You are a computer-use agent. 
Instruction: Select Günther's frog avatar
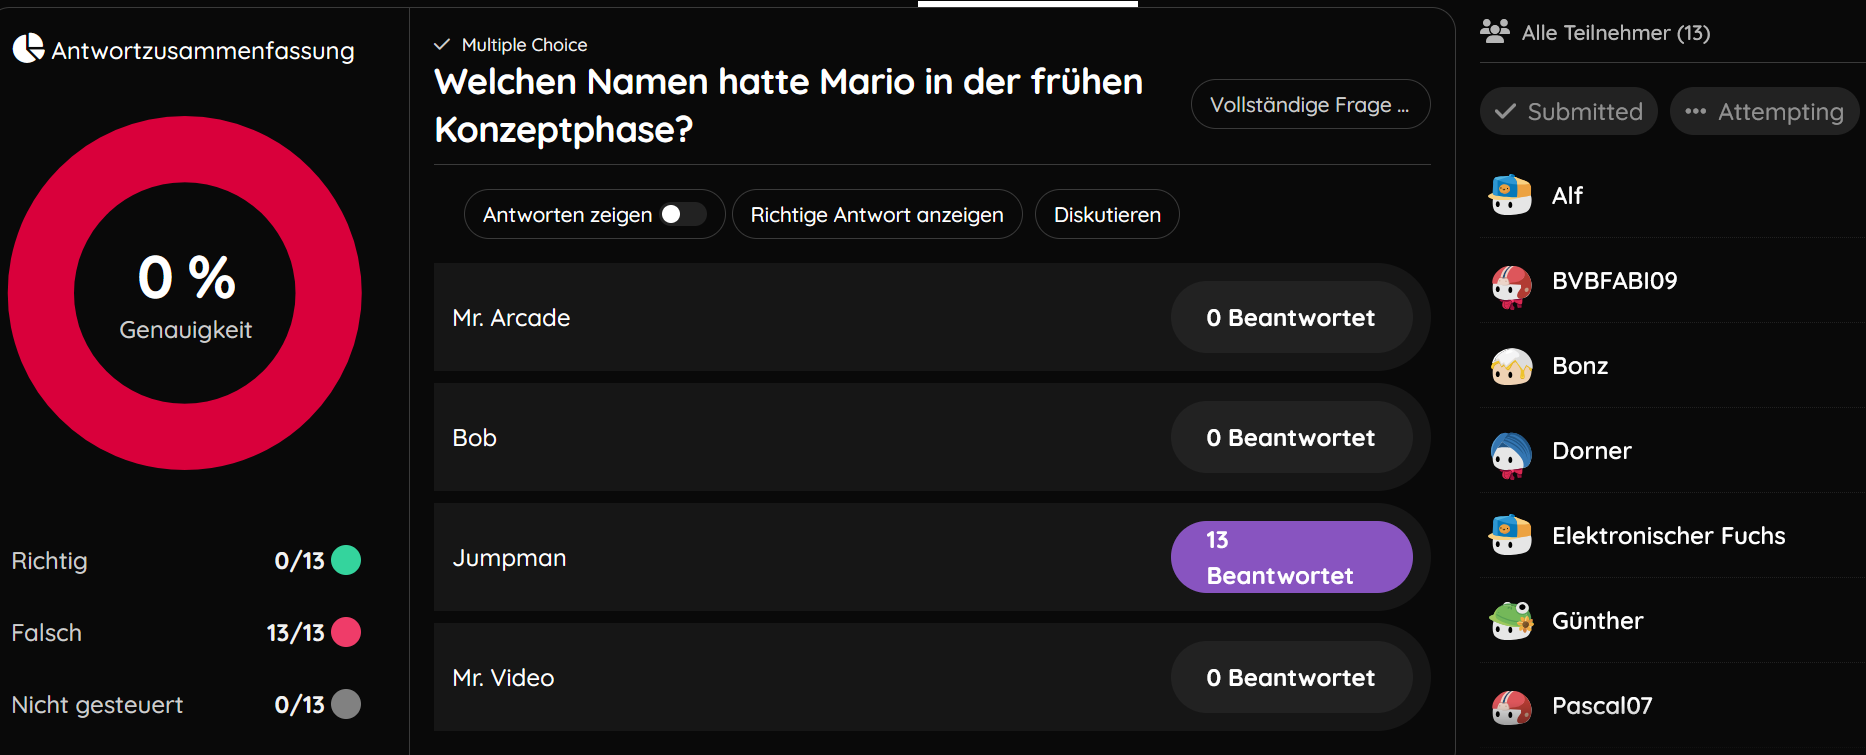[1511, 620]
